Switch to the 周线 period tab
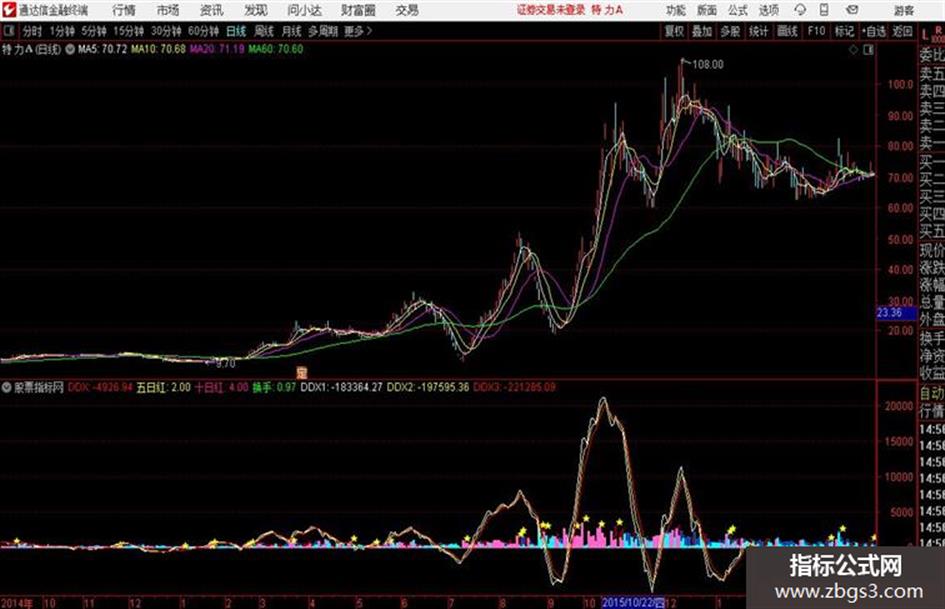The height and width of the screenshot is (609, 945). (x=264, y=31)
